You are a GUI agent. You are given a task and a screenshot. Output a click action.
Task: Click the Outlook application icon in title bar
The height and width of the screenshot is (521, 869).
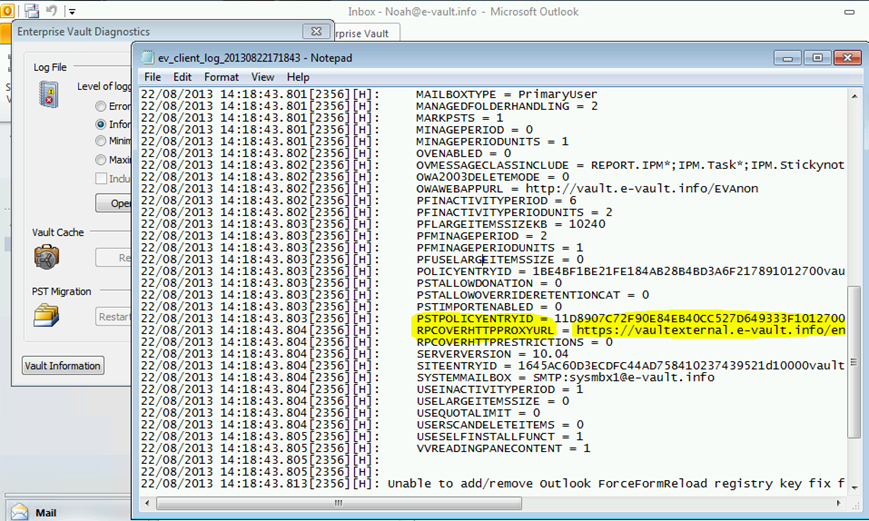pos(7,10)
